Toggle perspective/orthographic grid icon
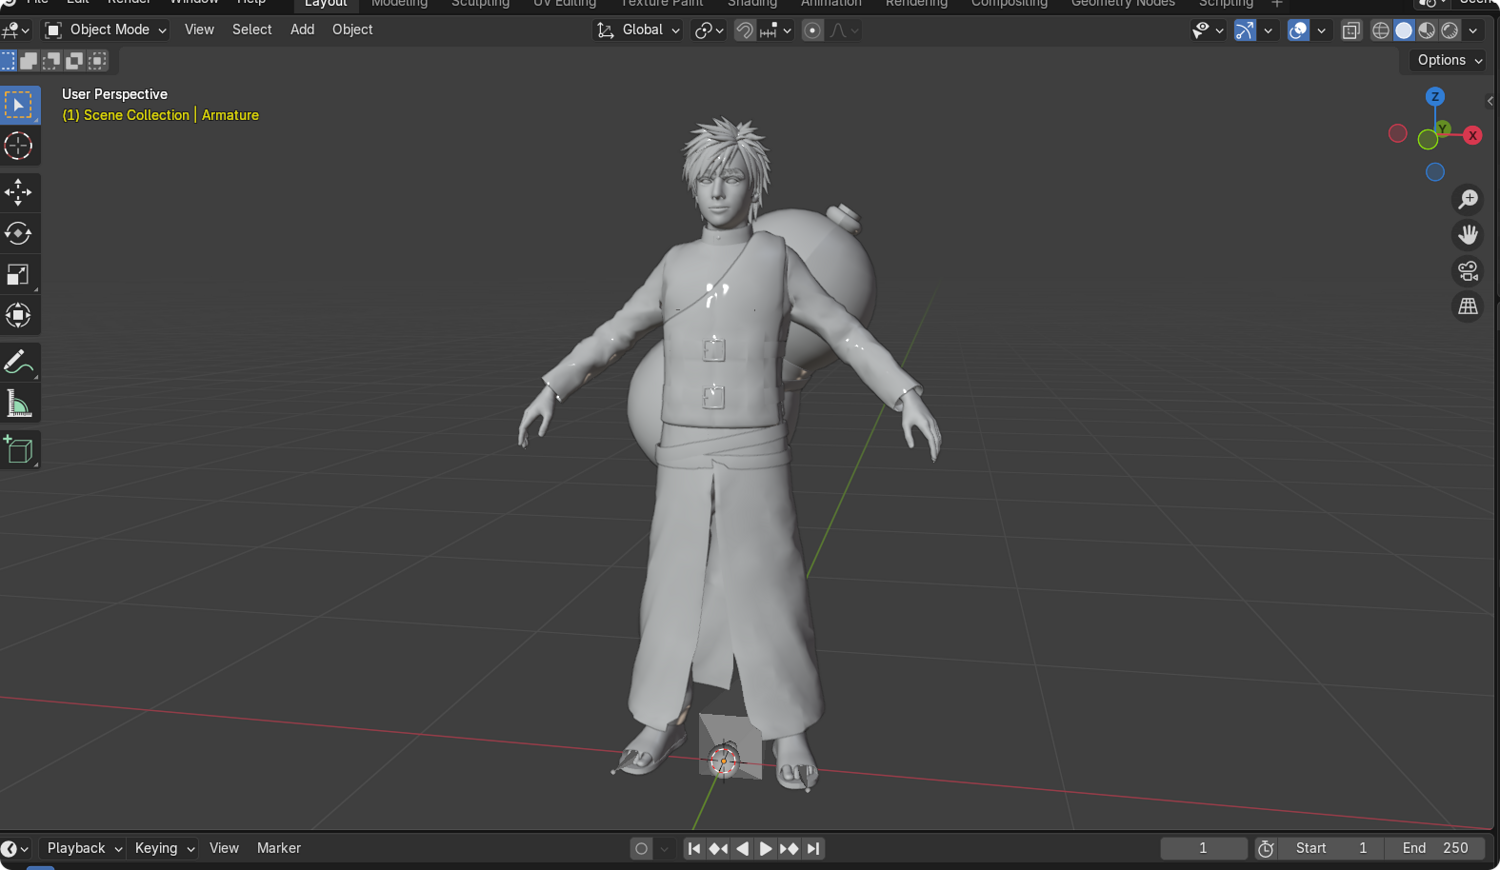1500x870 pixels. coord(1468,307)
